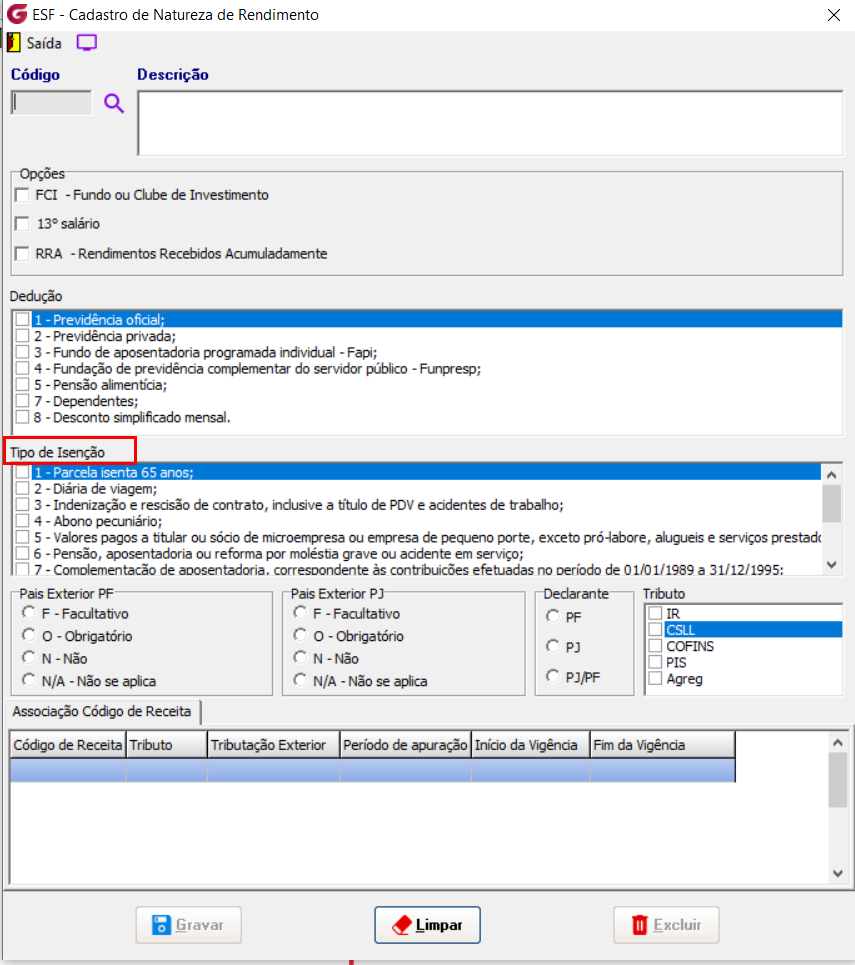The width and height of the screenshot is (855, 965).
Task: Check dedução 2 - Previdência privada
Action: point(23,336)
